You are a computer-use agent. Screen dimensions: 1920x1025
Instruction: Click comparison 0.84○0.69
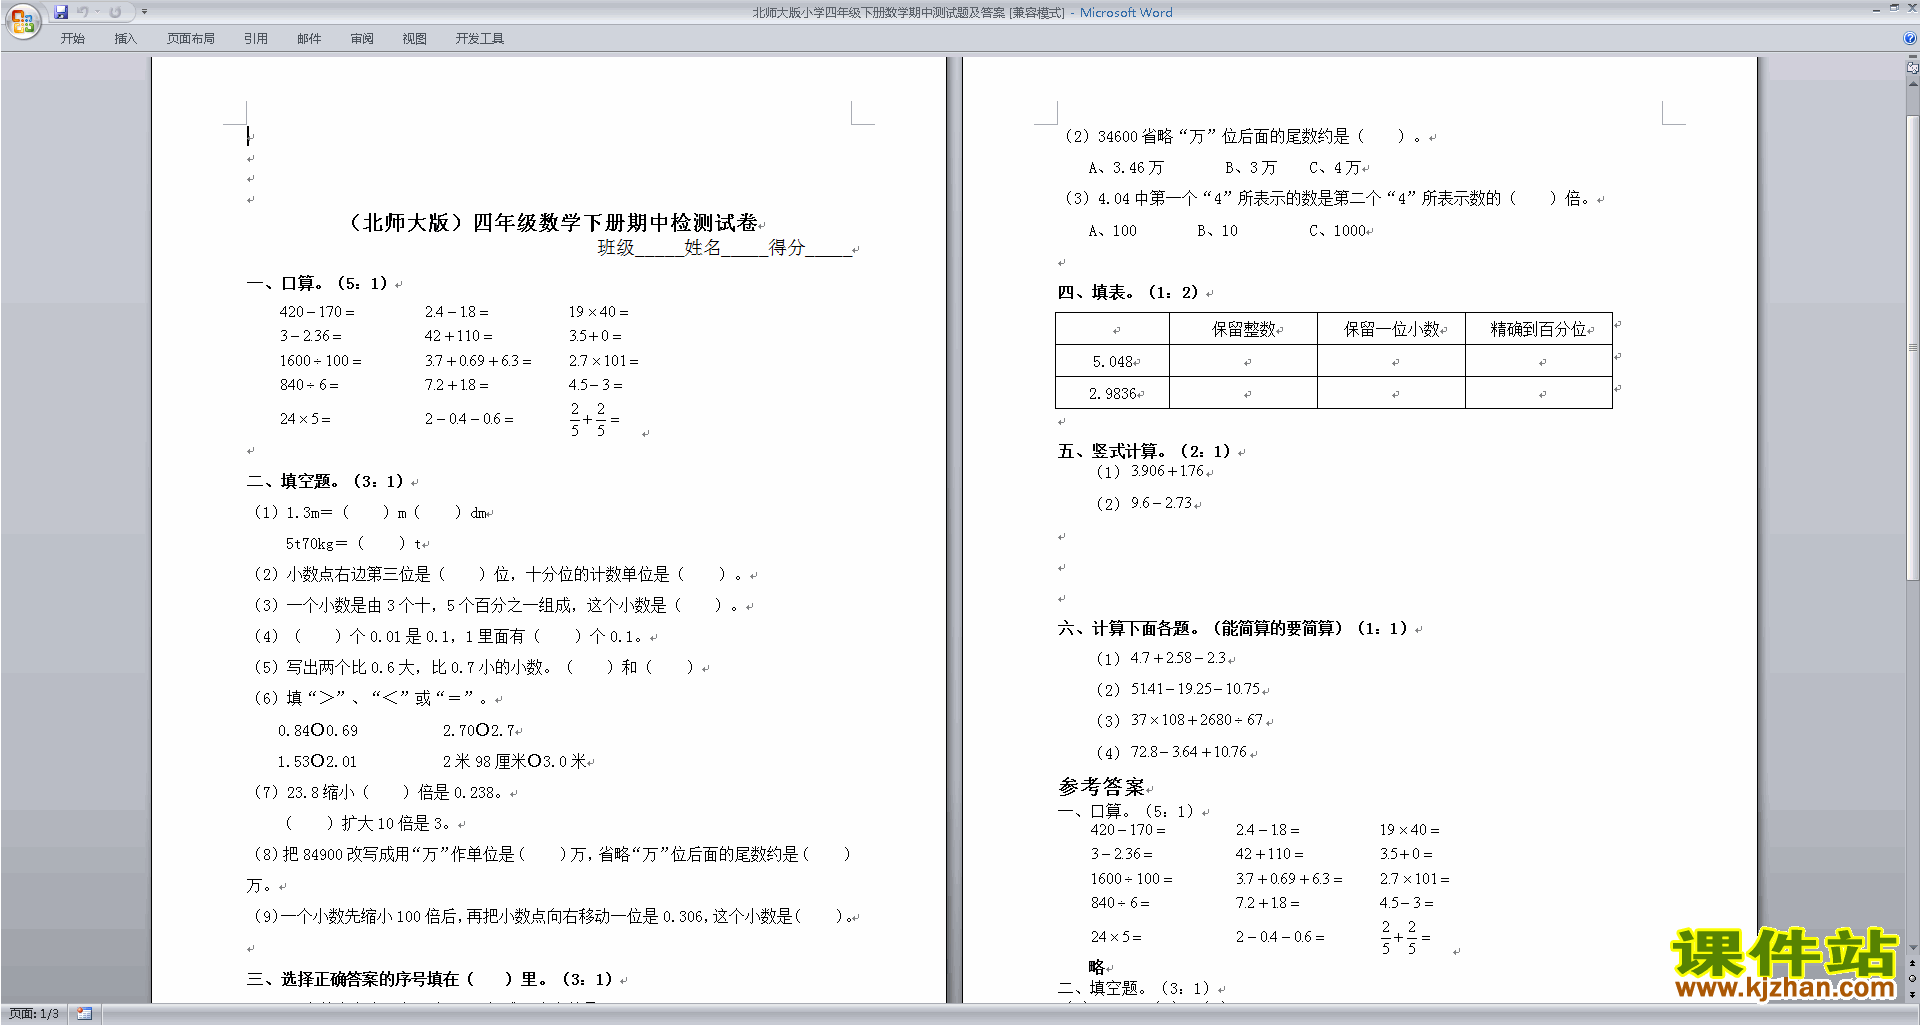click(x=318, y=730)
